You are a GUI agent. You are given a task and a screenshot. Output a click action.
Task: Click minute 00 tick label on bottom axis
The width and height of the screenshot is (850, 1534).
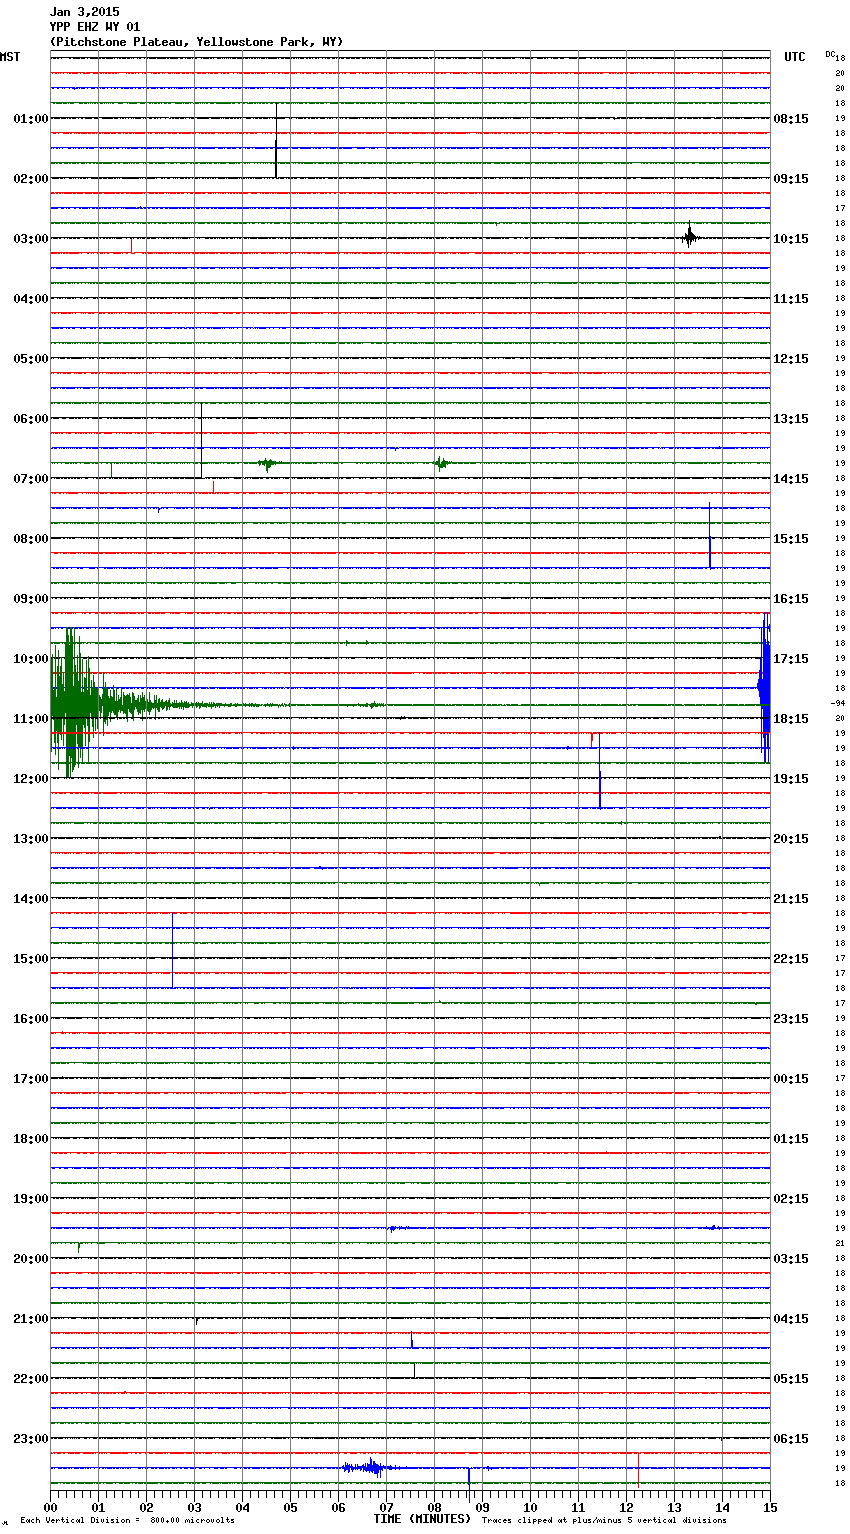(50, 1507)
